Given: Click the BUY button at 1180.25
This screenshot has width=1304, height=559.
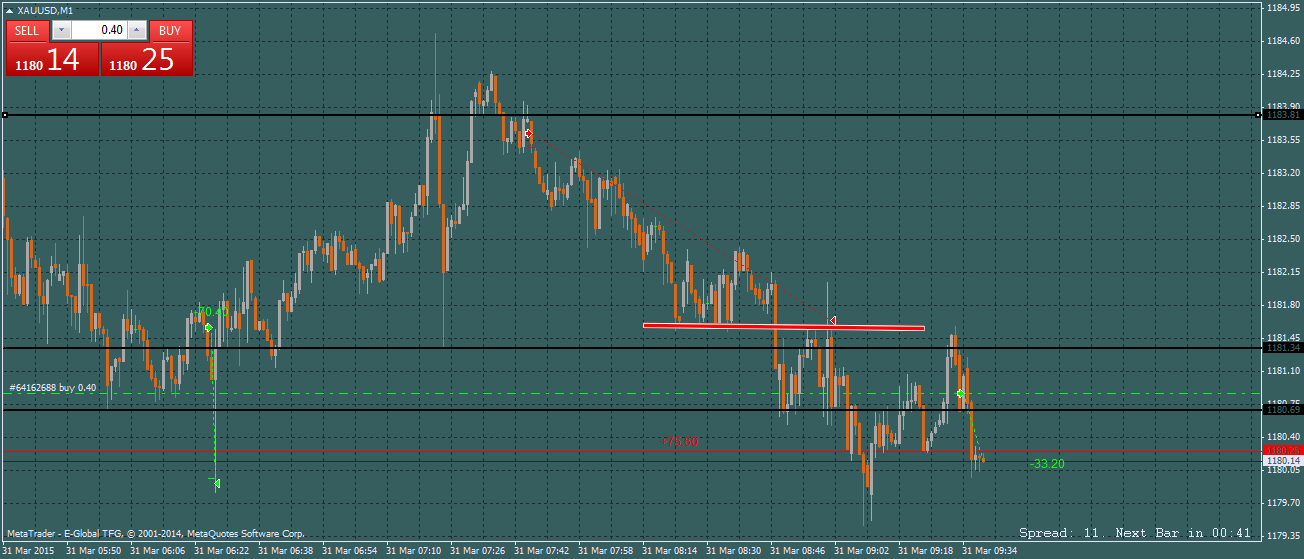Looking at the screenshot, I should [147, 58].
